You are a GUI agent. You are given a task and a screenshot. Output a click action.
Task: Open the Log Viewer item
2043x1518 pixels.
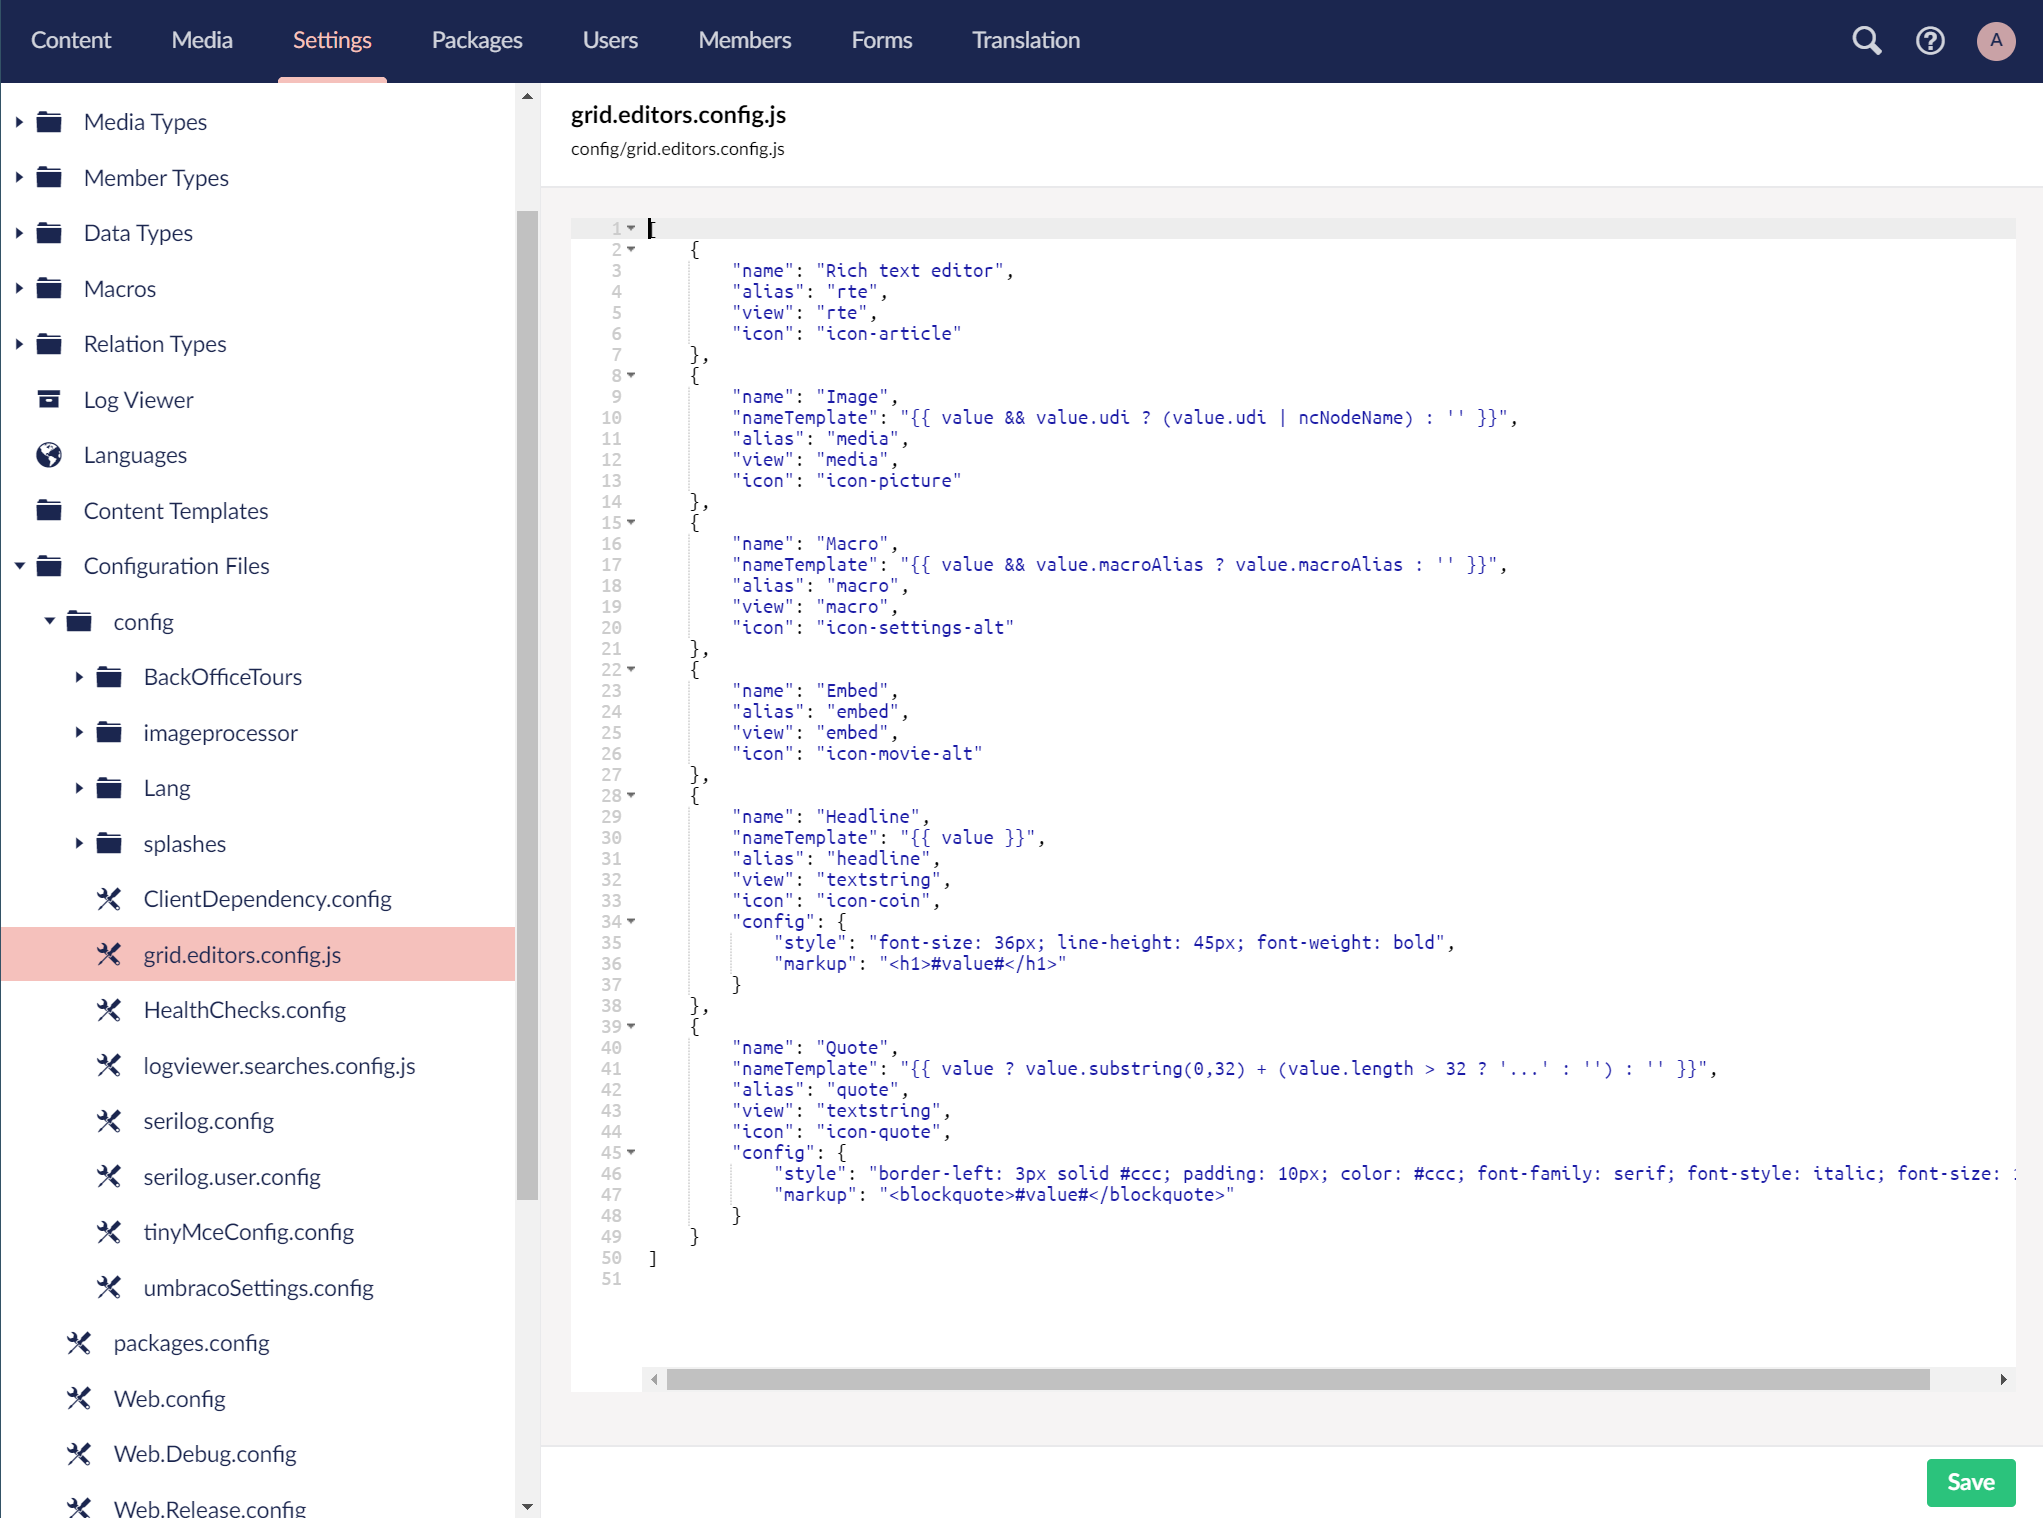139,400
